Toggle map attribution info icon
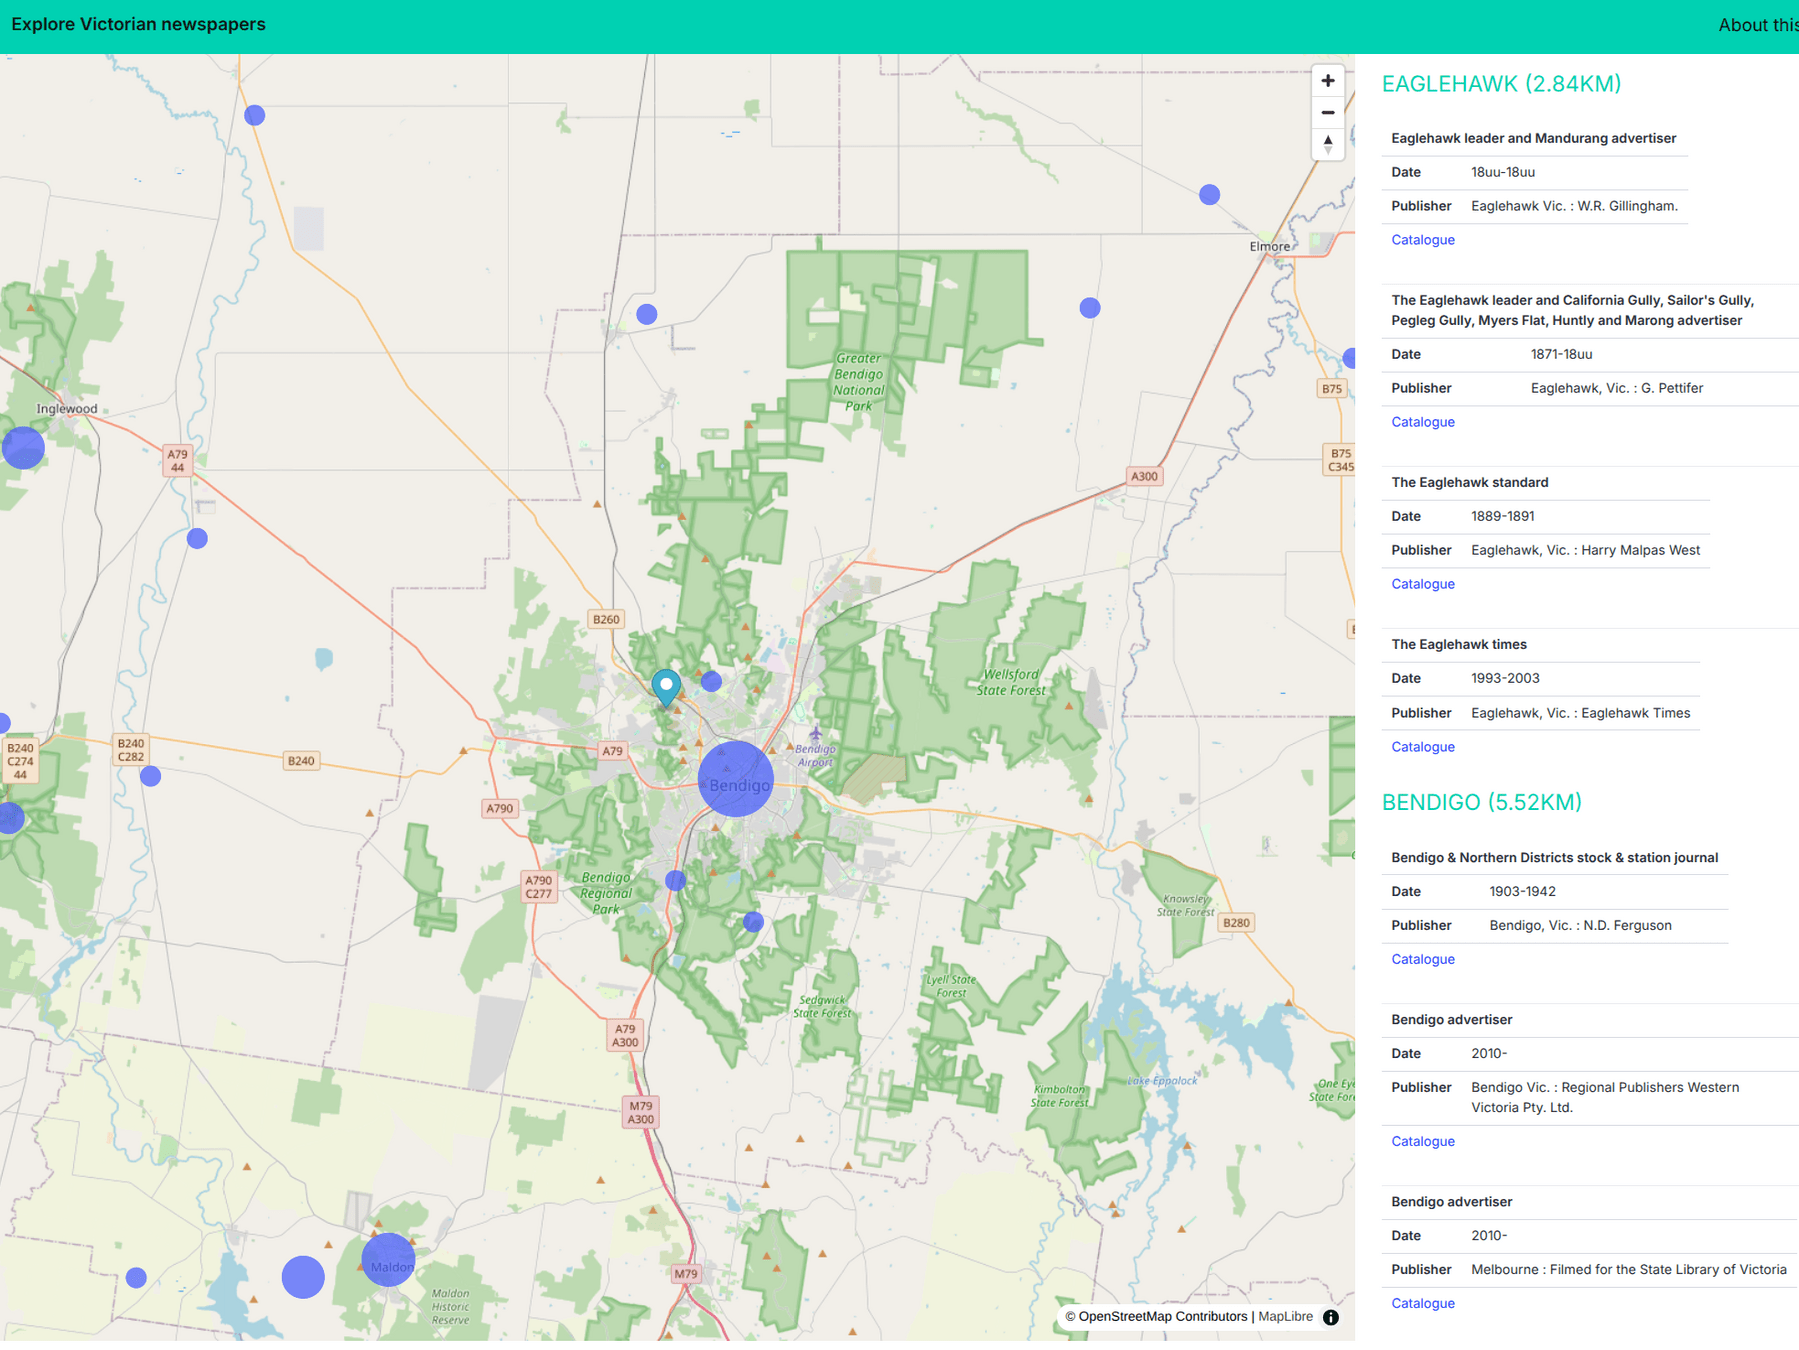Image resolution: width=1799 pixels, height=1350 pixels. tap(1330, 1317)
